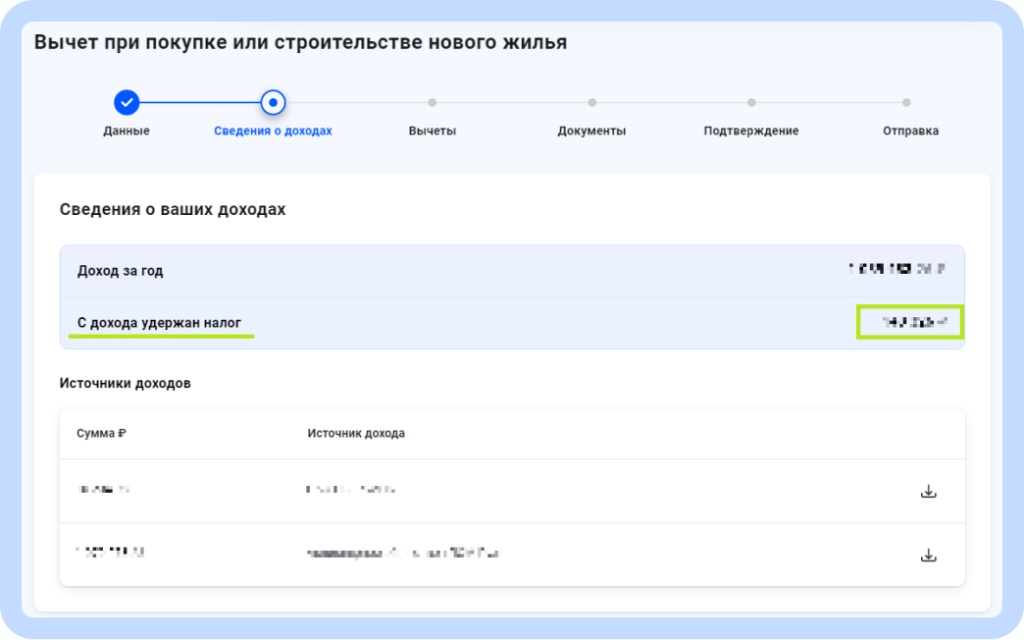Screen dimensions: 1024x640
Task: Click the highlighted withheld tax amount
Action: point(908,322)
